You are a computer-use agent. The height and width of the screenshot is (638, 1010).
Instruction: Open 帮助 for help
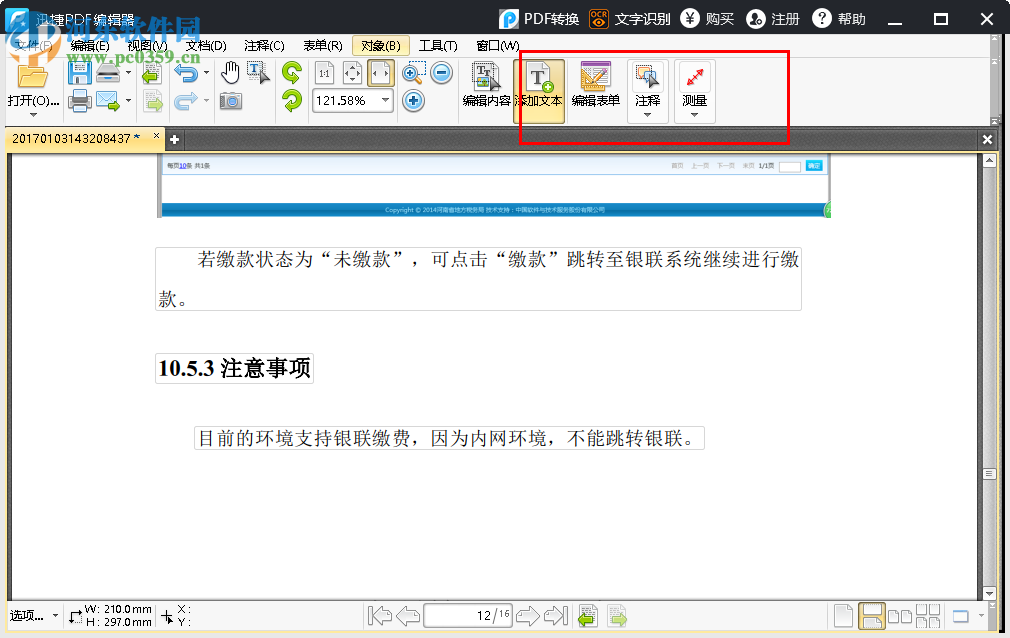[x=840, y=18]
